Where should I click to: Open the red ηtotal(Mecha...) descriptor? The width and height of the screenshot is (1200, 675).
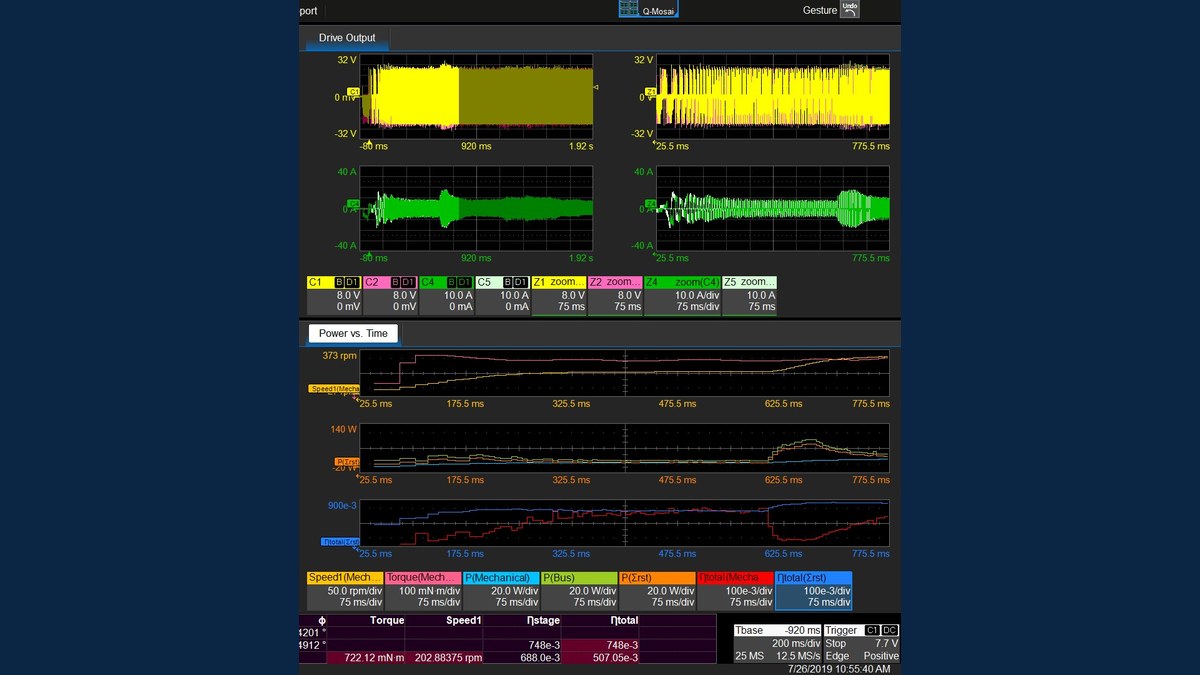pos(735,590)
